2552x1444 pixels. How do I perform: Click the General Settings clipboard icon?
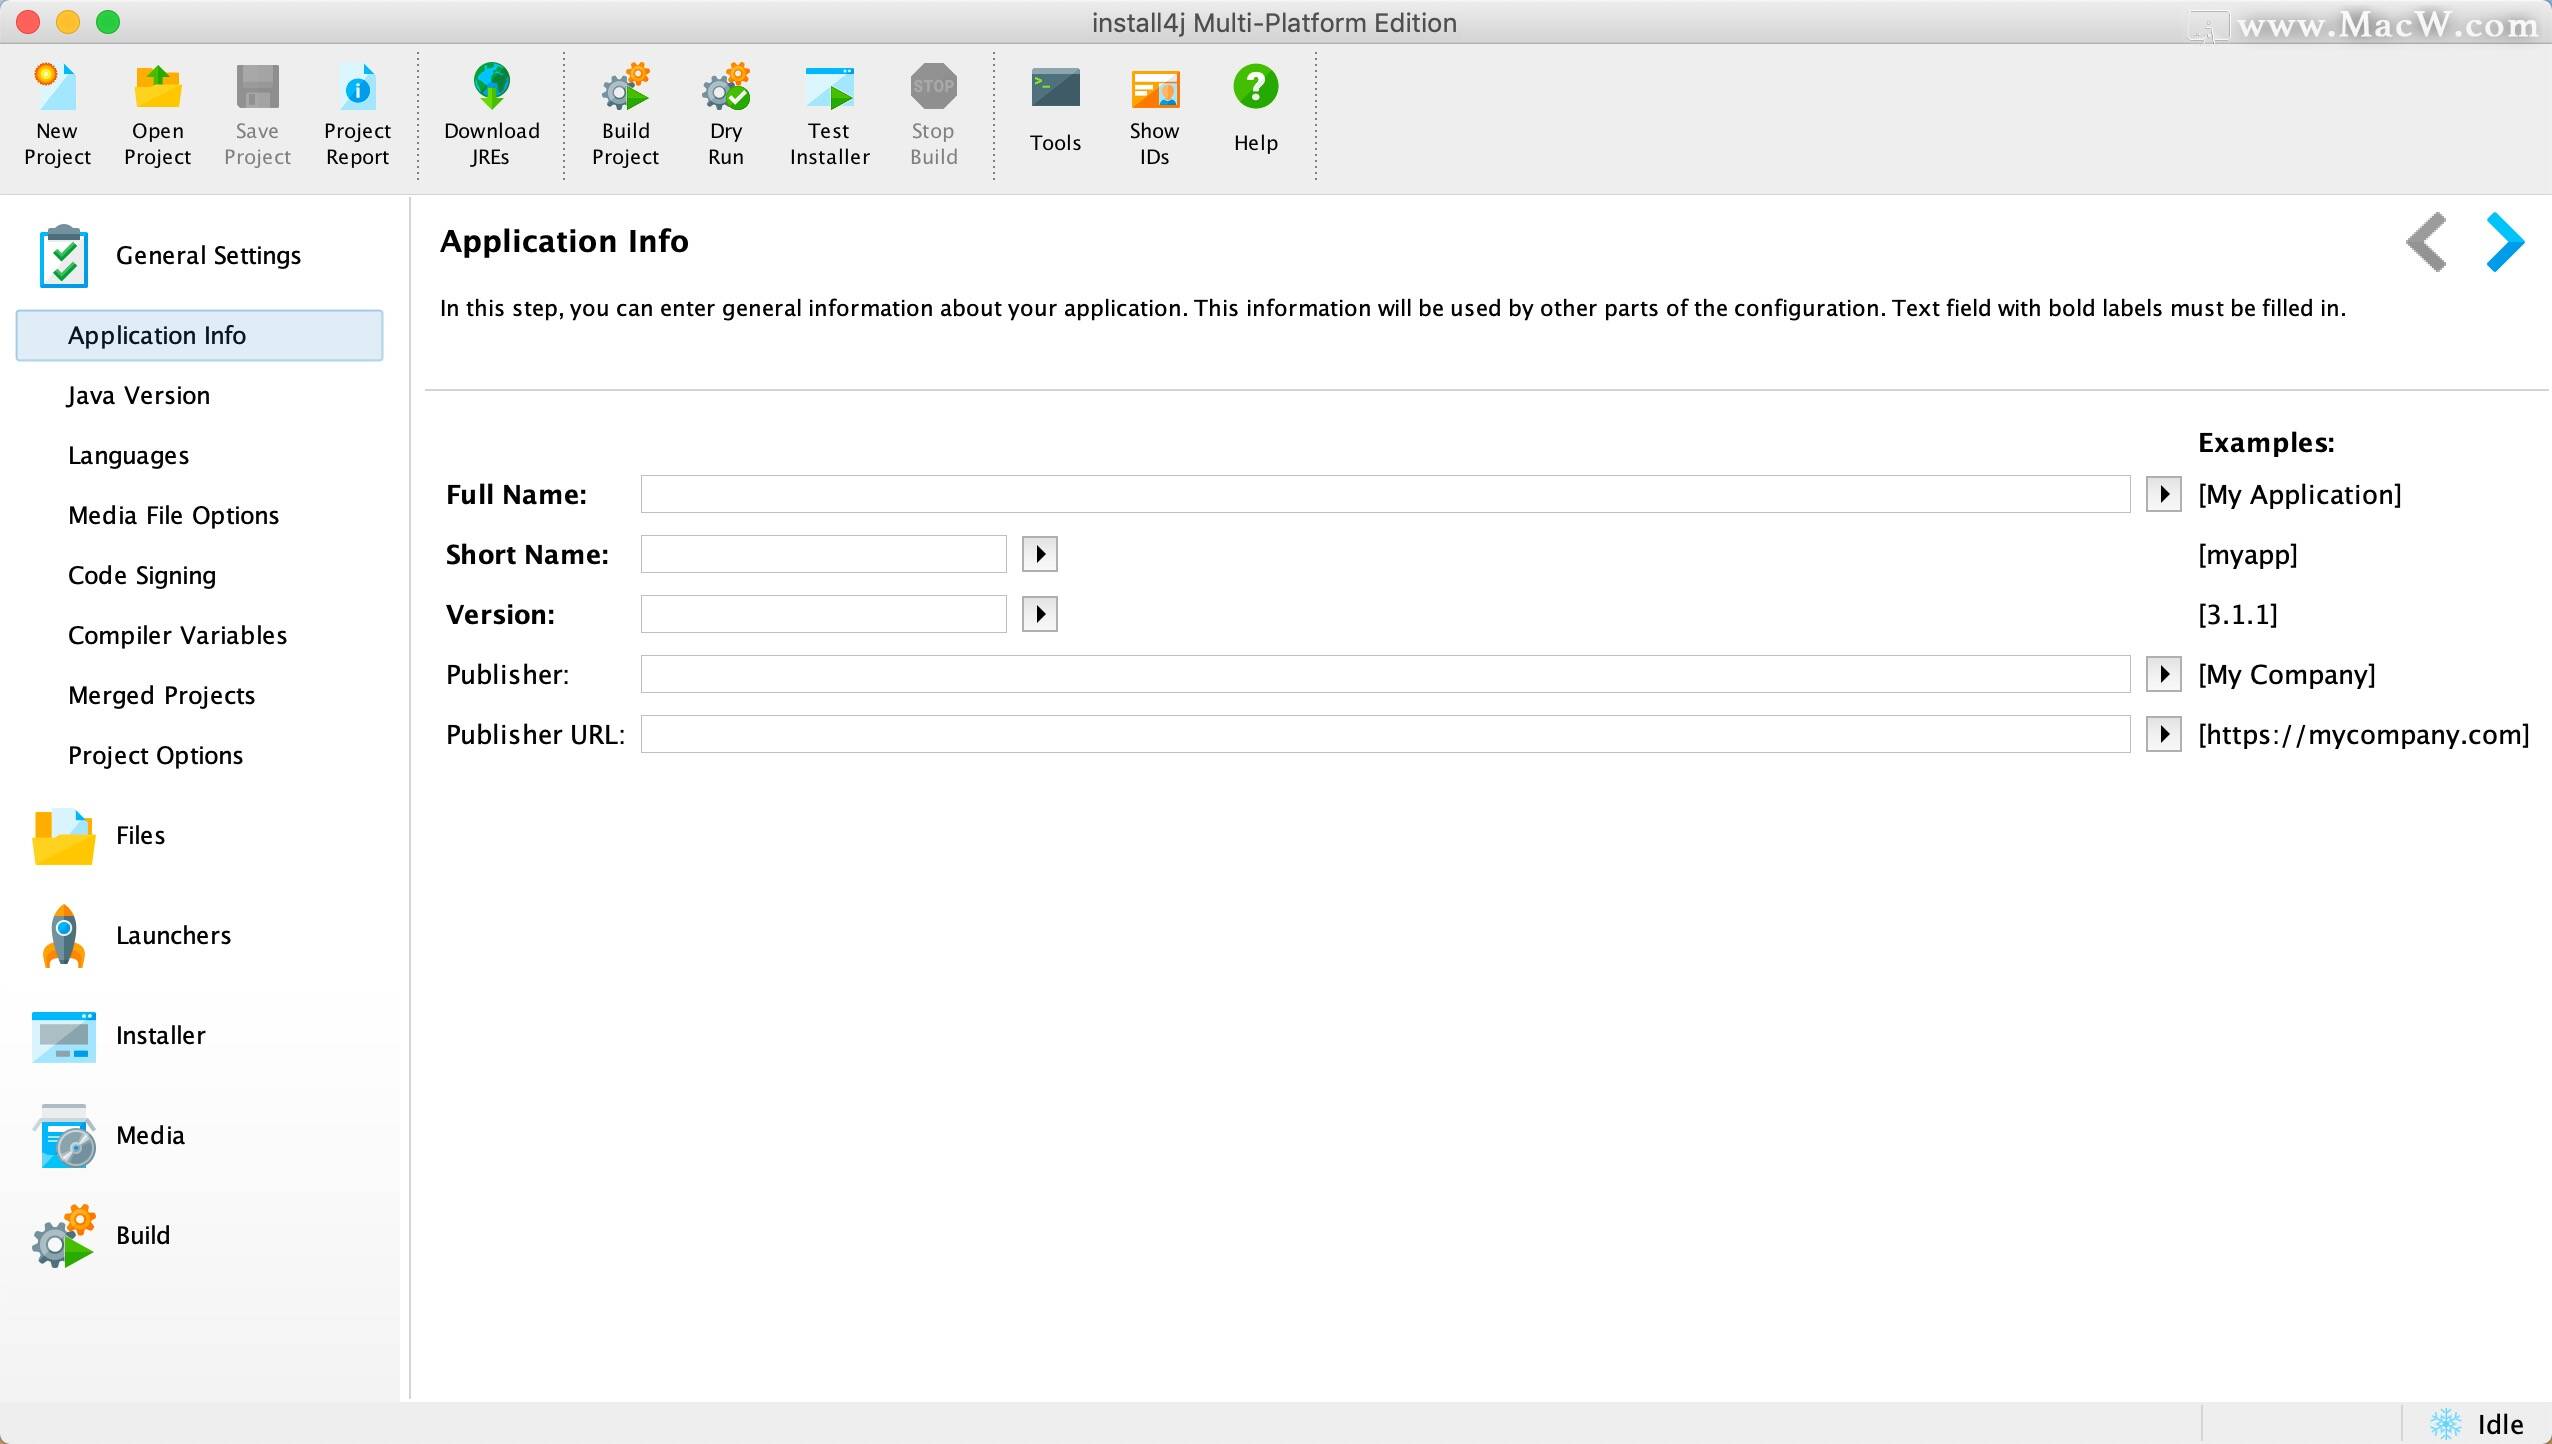64,256
